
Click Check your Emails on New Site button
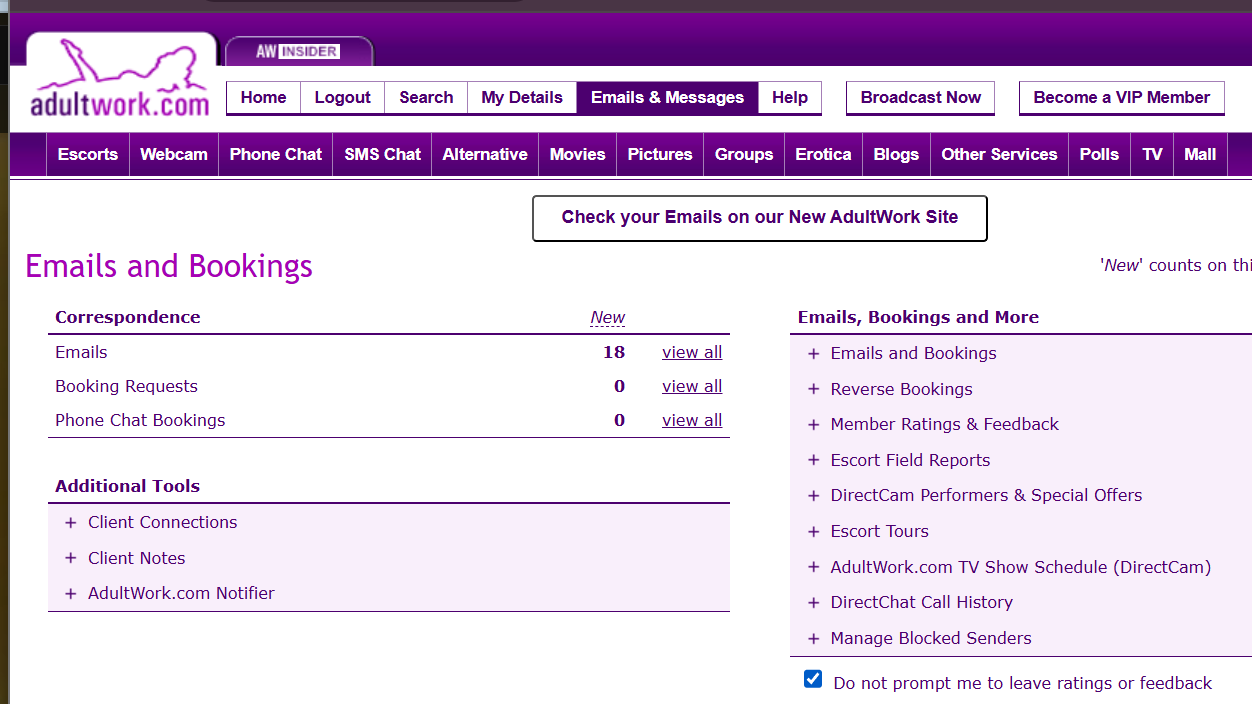759,218
